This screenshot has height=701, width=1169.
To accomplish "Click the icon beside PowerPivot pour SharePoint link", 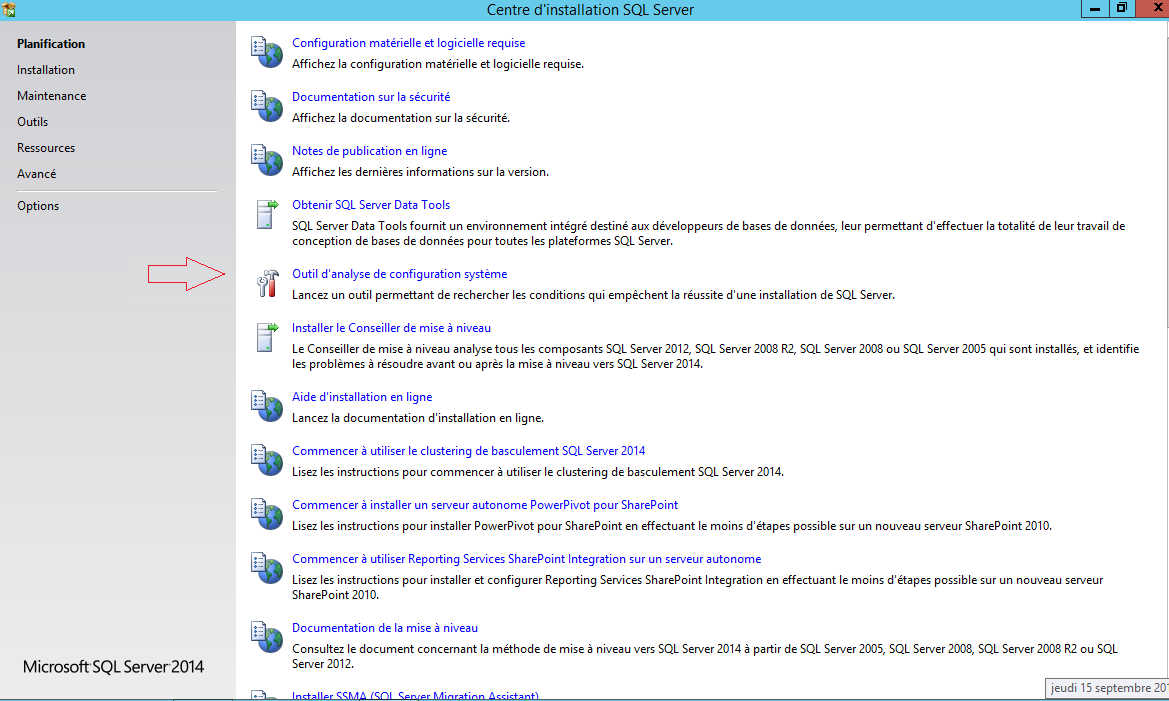I will pos(266,514).
